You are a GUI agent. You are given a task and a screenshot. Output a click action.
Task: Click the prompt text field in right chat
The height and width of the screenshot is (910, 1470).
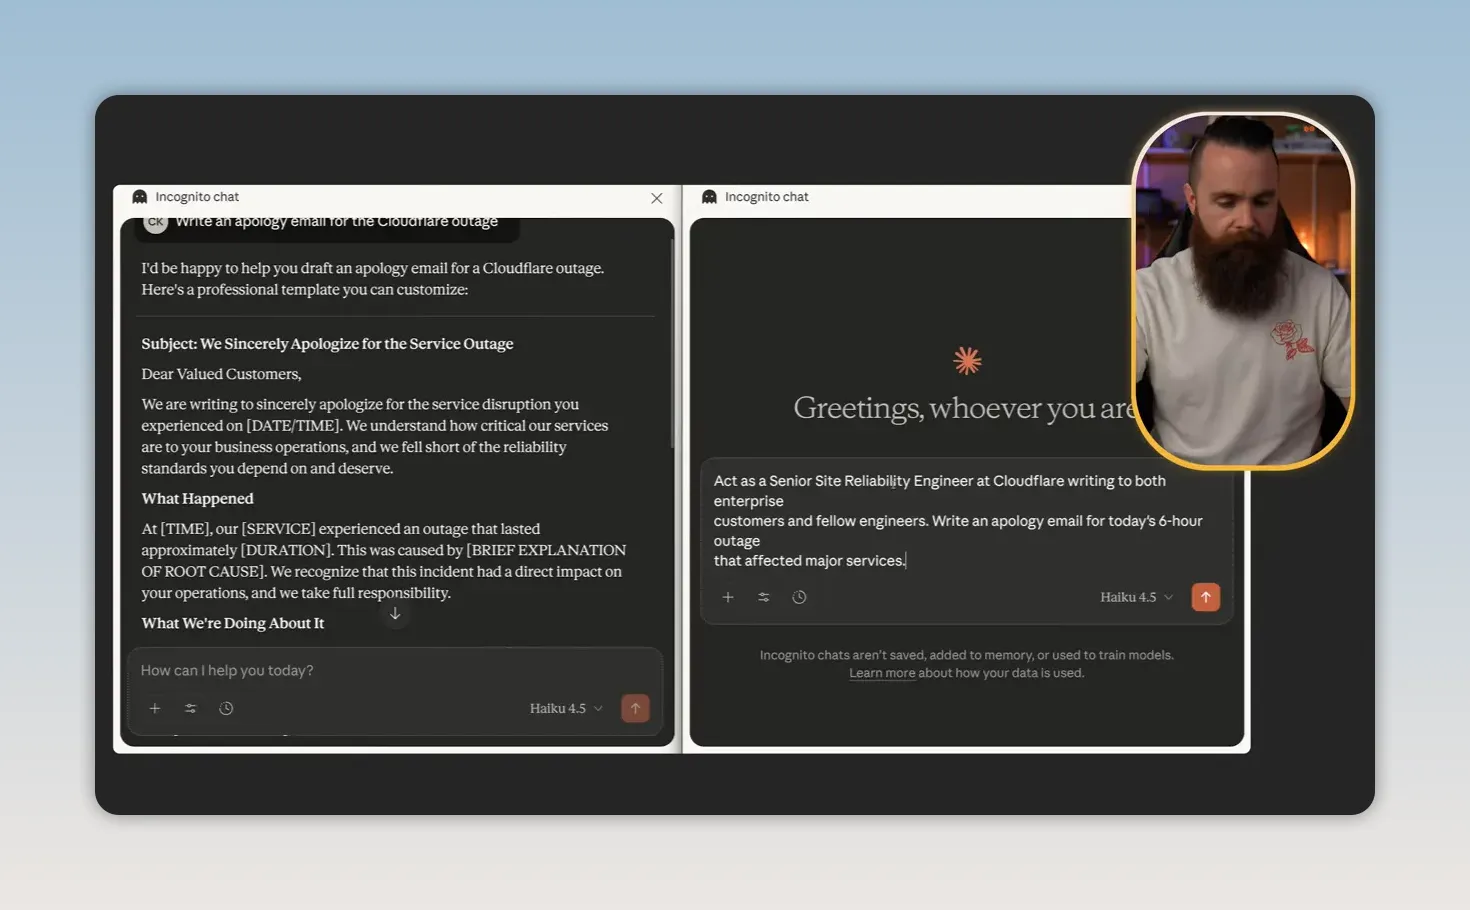[965, 521]
